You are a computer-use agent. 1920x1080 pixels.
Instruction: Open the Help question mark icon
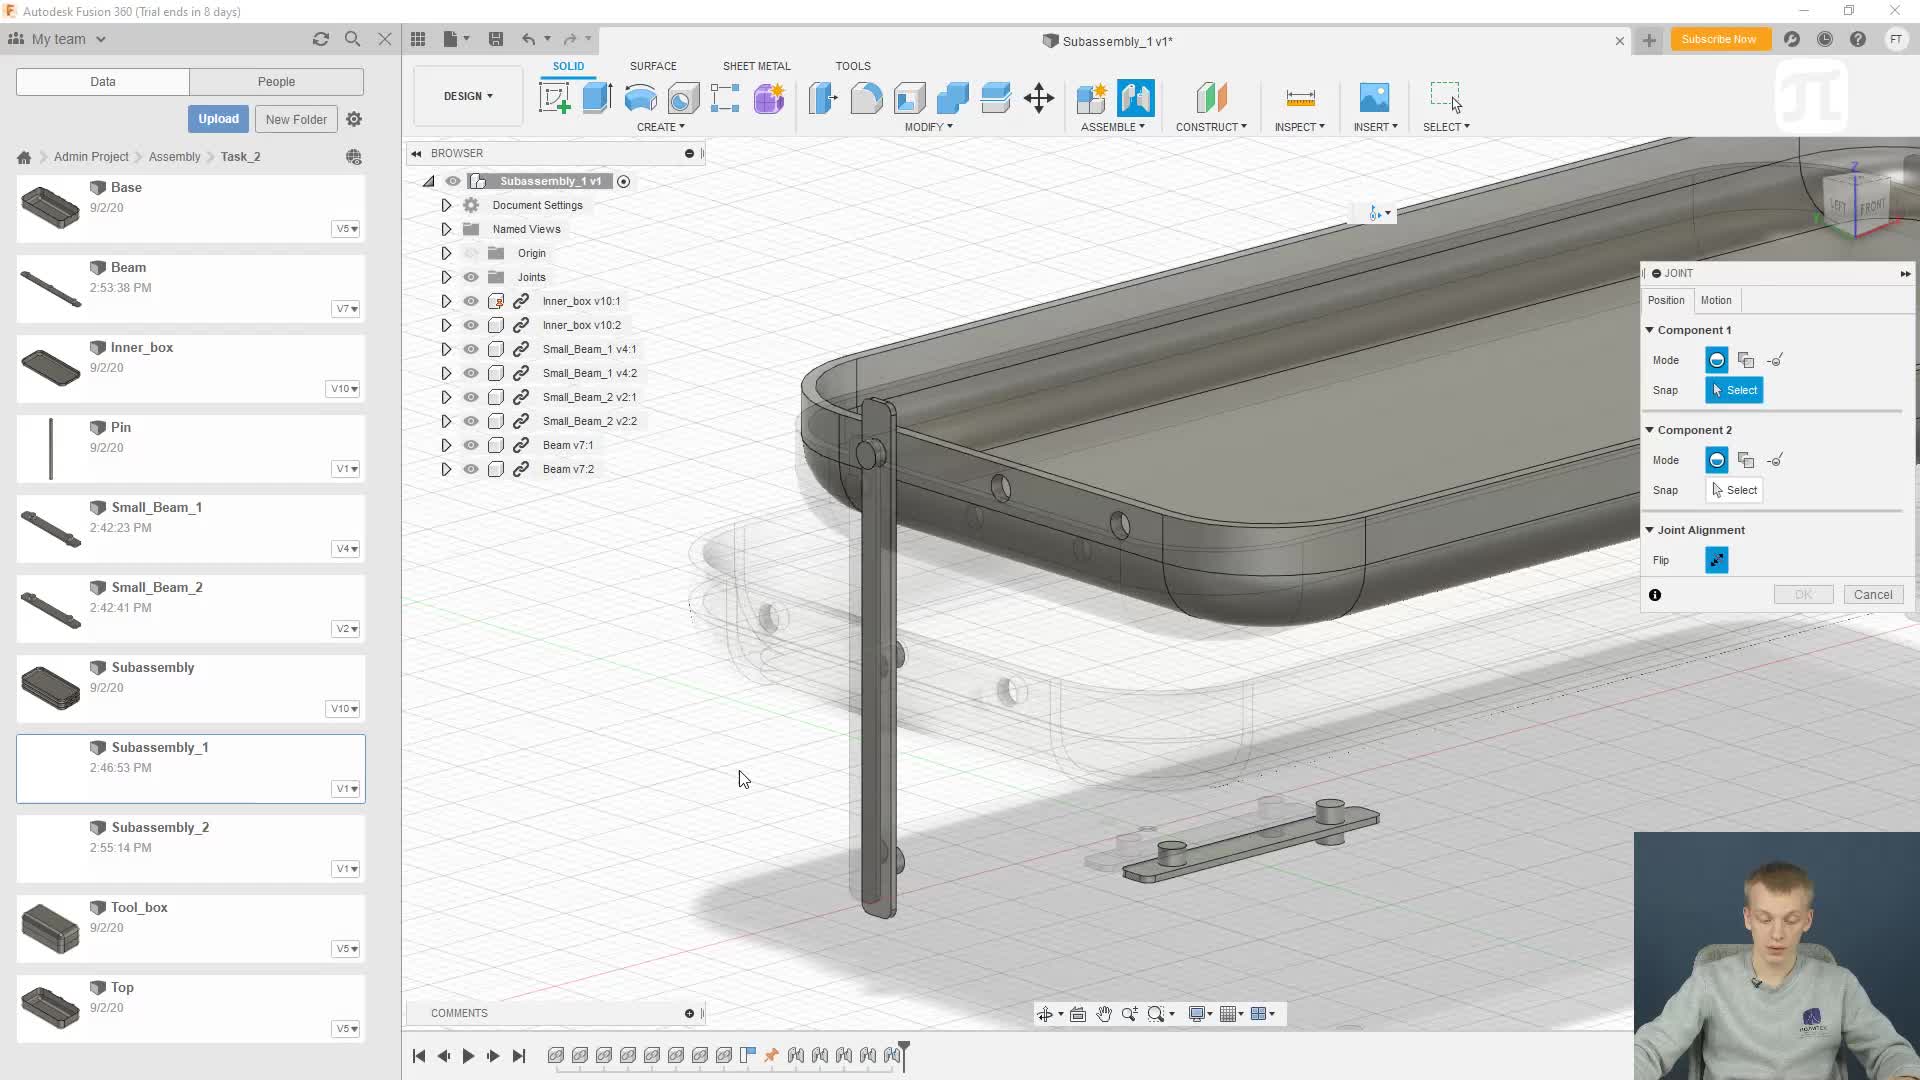[1858, 39]
